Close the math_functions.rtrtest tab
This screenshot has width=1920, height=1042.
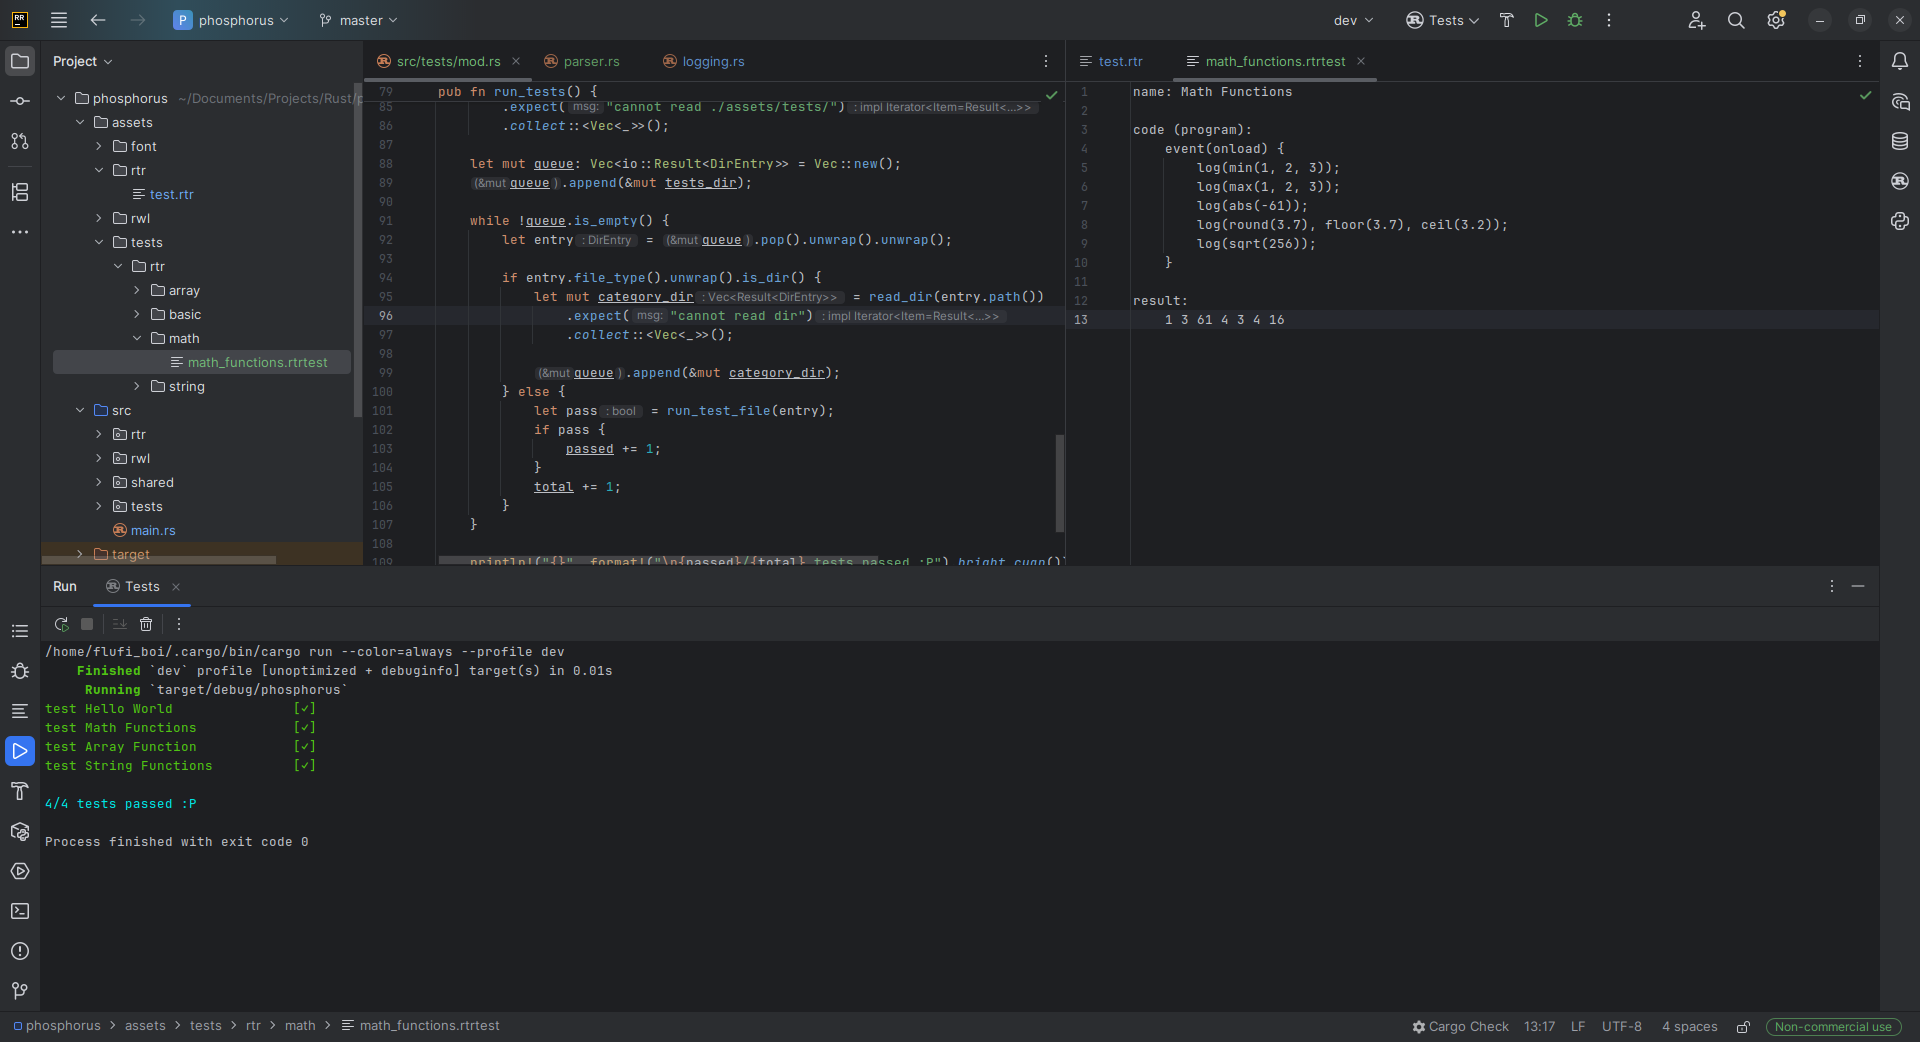[1361, 61]
